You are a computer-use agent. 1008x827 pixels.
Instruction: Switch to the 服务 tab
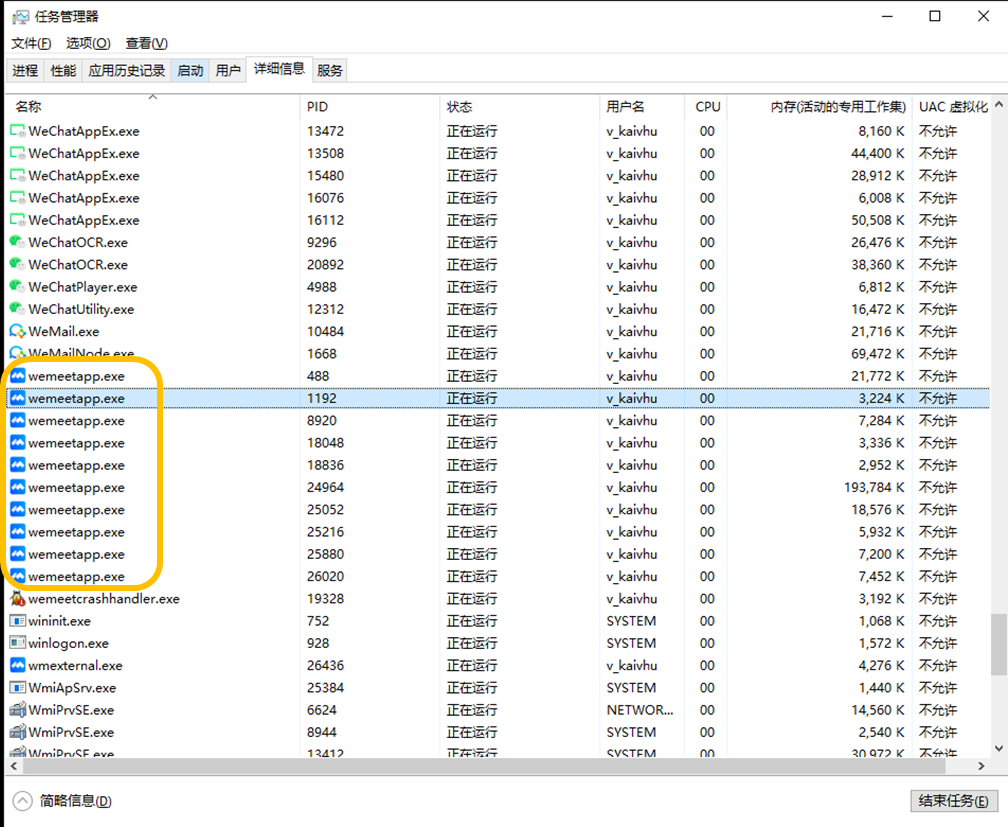[330, 70]
